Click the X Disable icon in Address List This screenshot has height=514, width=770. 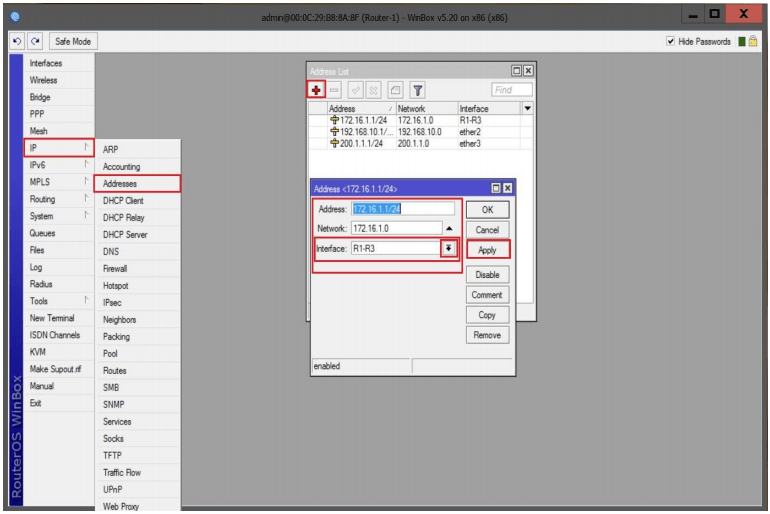(375, 90)
